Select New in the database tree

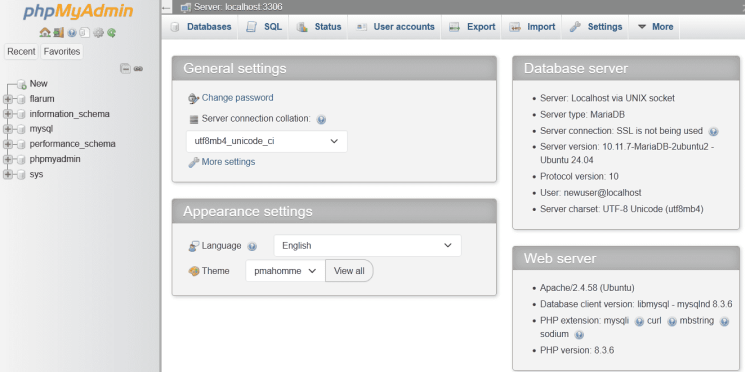(38, 84)
